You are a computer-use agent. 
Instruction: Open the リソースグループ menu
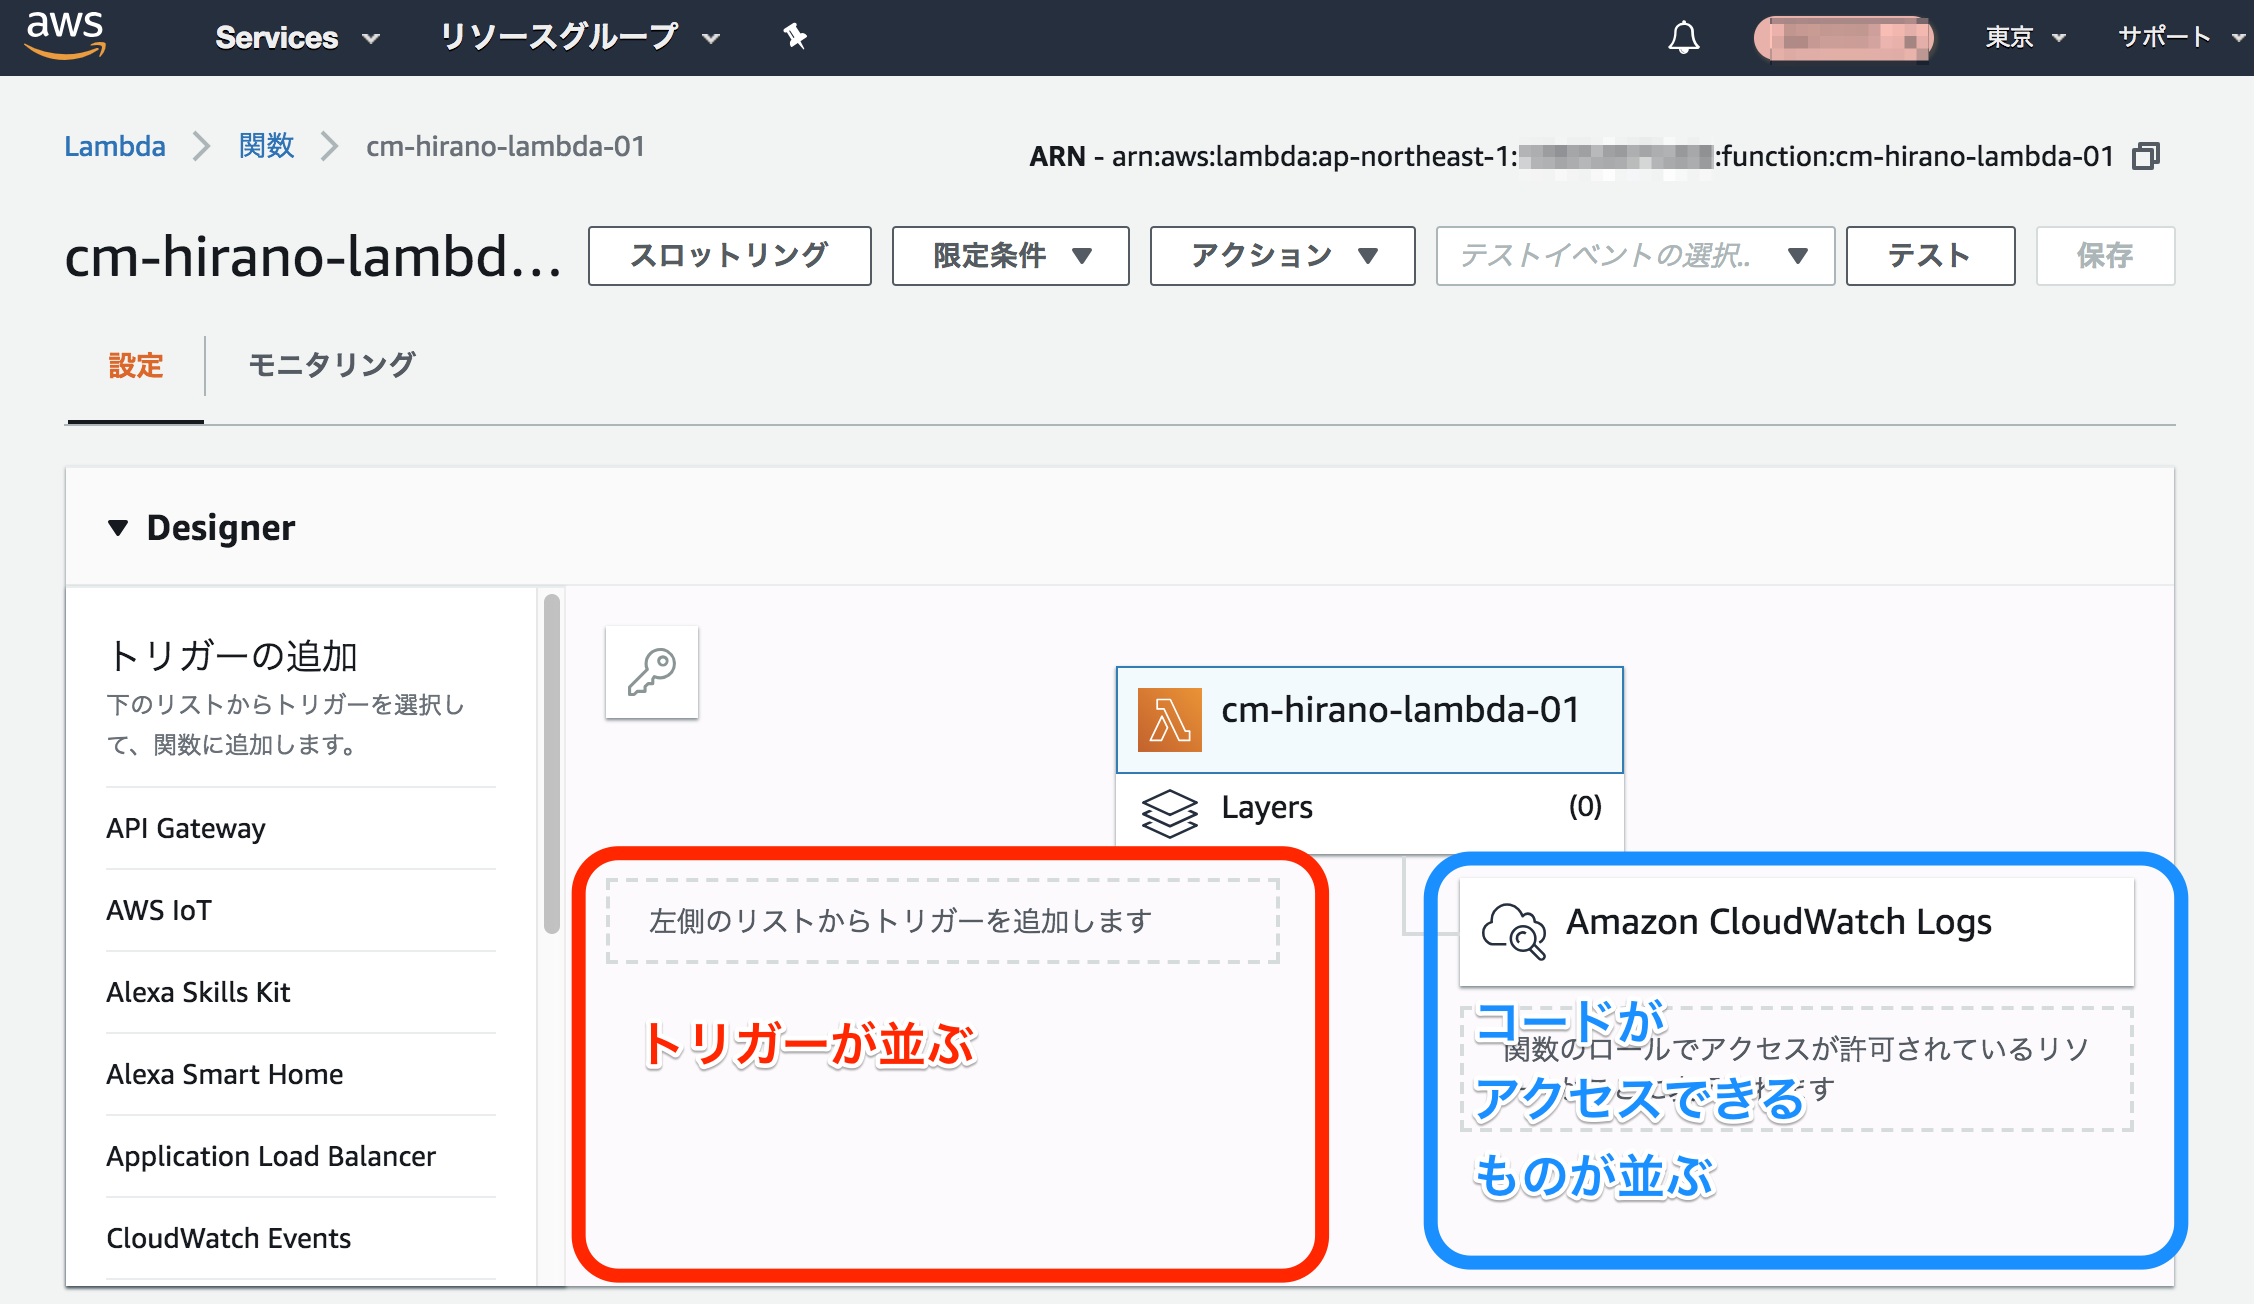580,38
